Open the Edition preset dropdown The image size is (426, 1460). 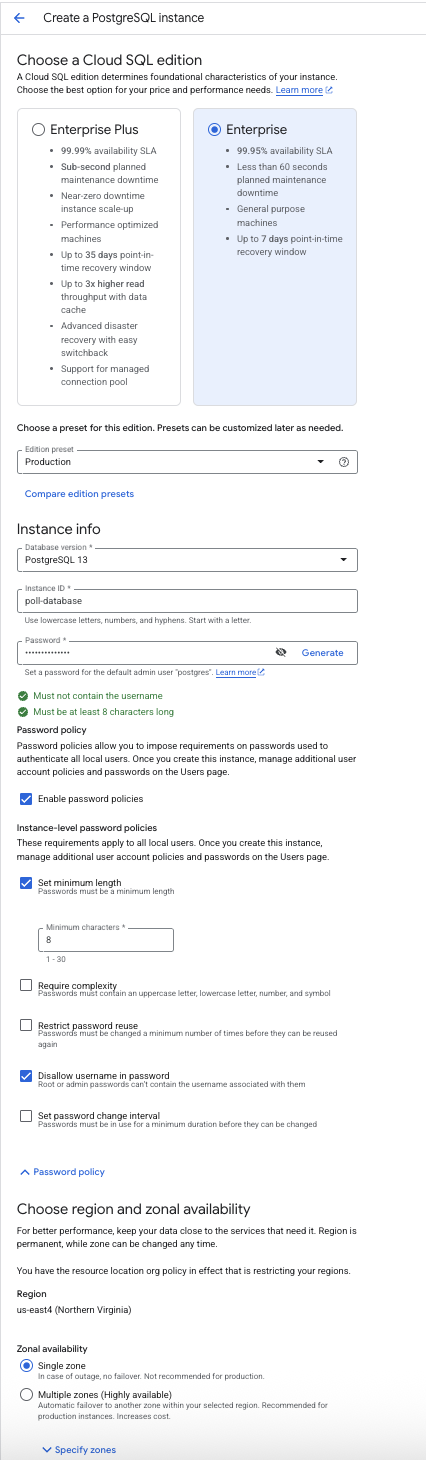[187, 462]
